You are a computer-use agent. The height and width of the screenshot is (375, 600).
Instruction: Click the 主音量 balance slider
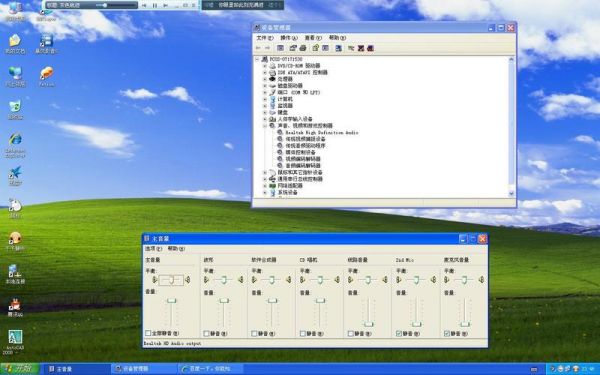pyautogui.click(x=171, y=280)
